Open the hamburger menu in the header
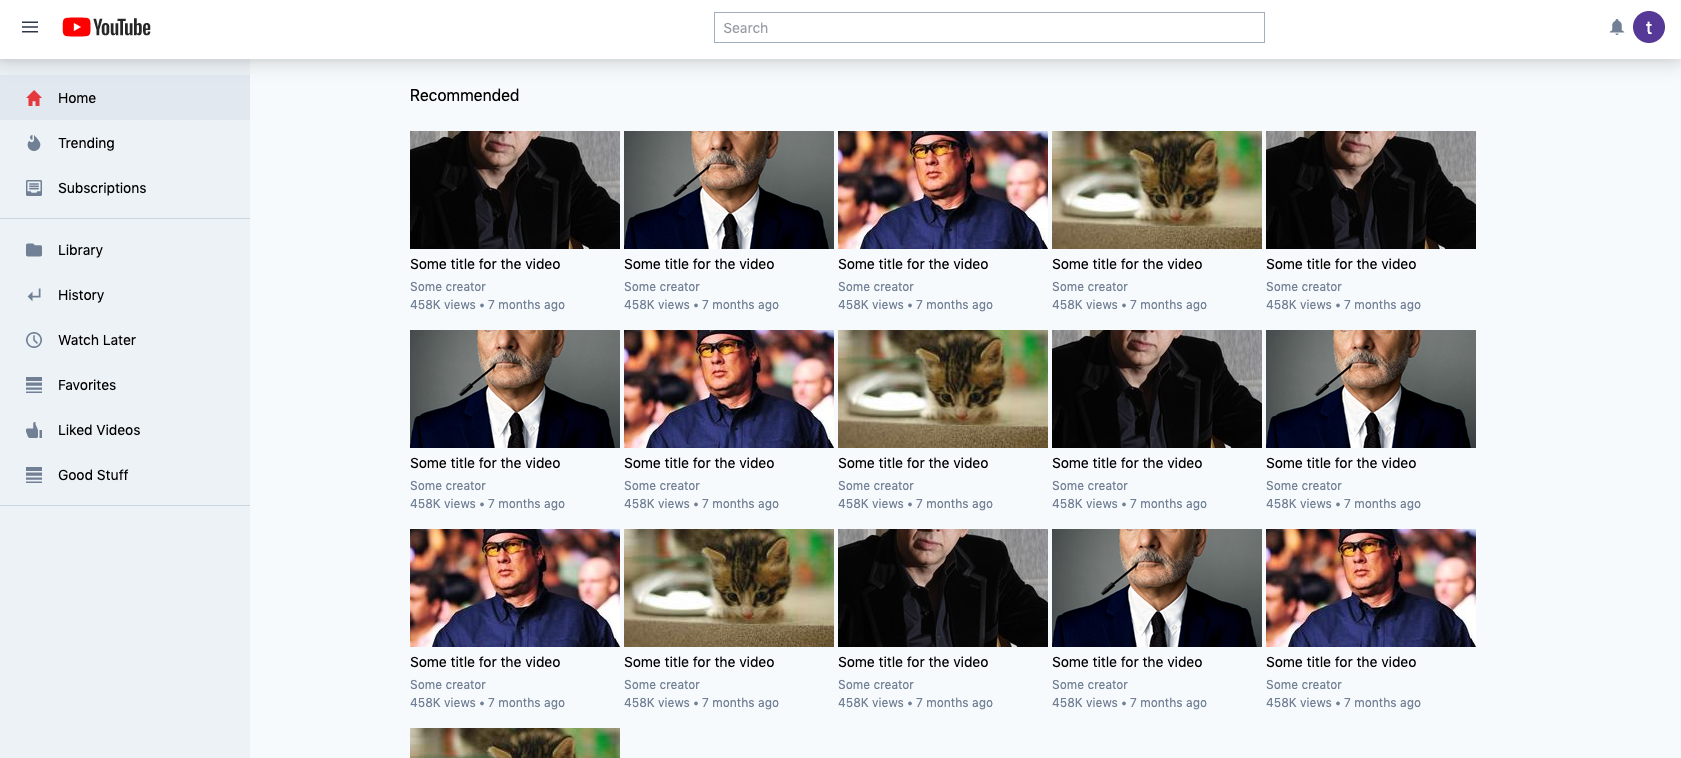This screenshot has width=1681, height=758. point(30,27)
